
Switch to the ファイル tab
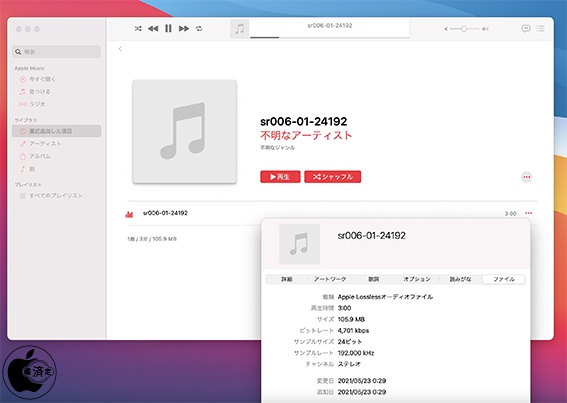click(504, 279)
